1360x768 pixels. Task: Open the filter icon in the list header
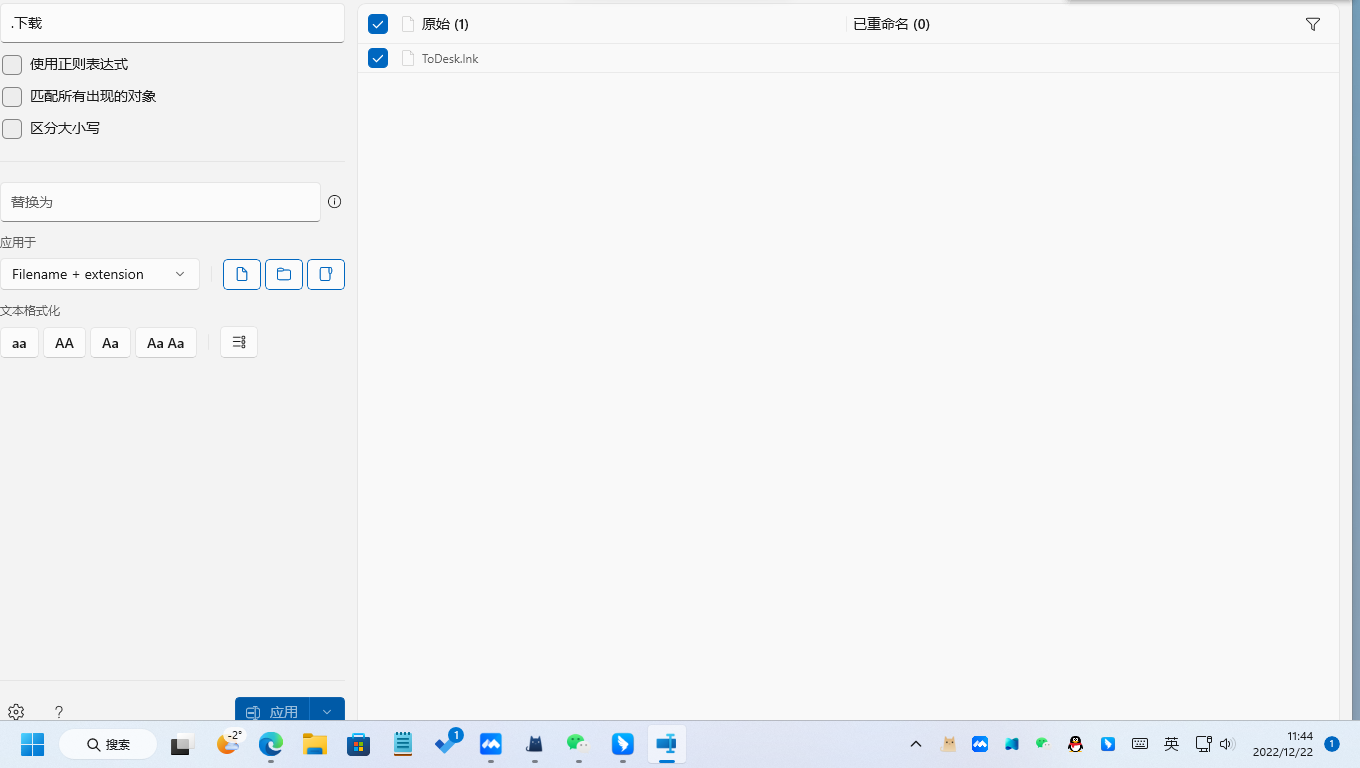[x=1313, y=24]
